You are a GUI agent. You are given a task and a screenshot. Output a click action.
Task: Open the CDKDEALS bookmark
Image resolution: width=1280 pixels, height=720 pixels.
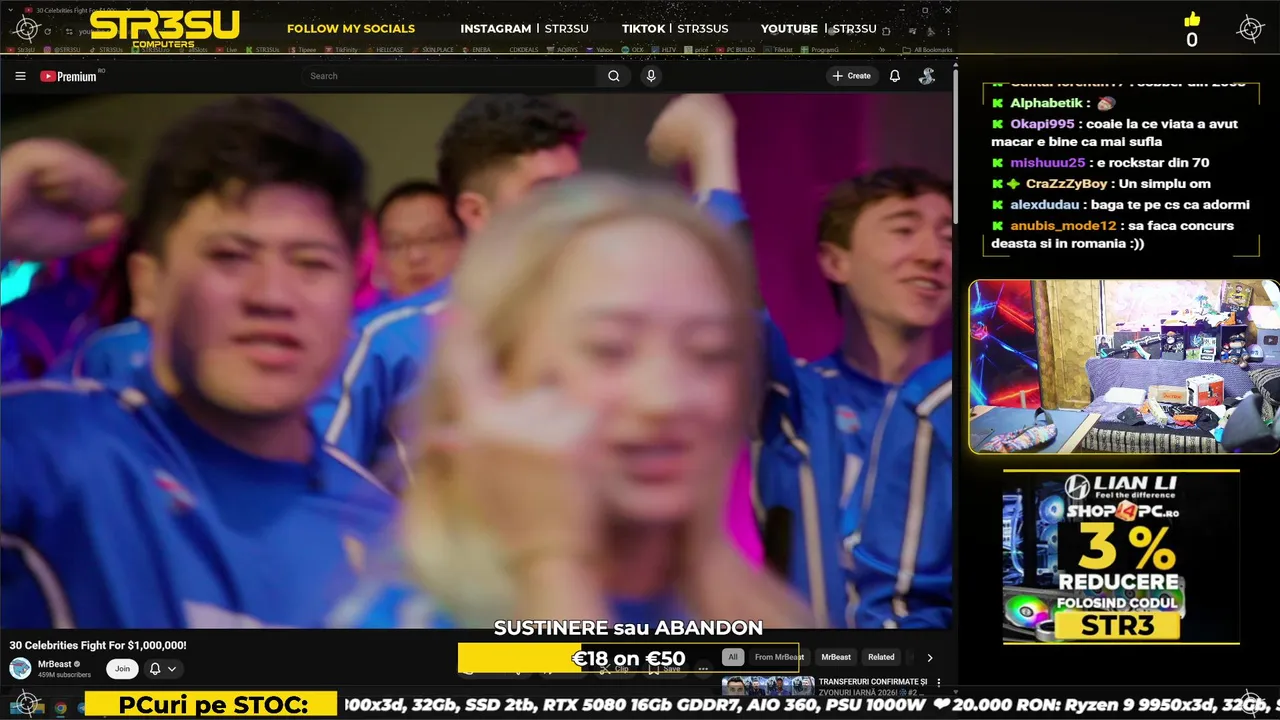(x=523, y=49)
